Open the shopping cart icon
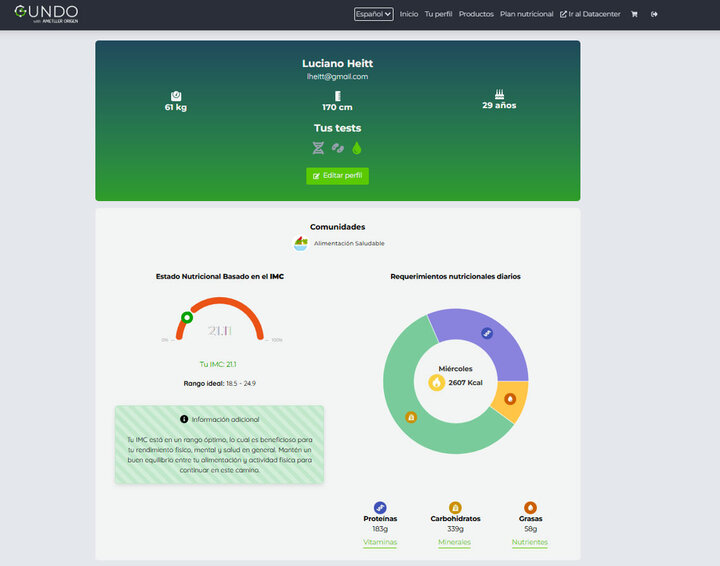 pos(634,14)
